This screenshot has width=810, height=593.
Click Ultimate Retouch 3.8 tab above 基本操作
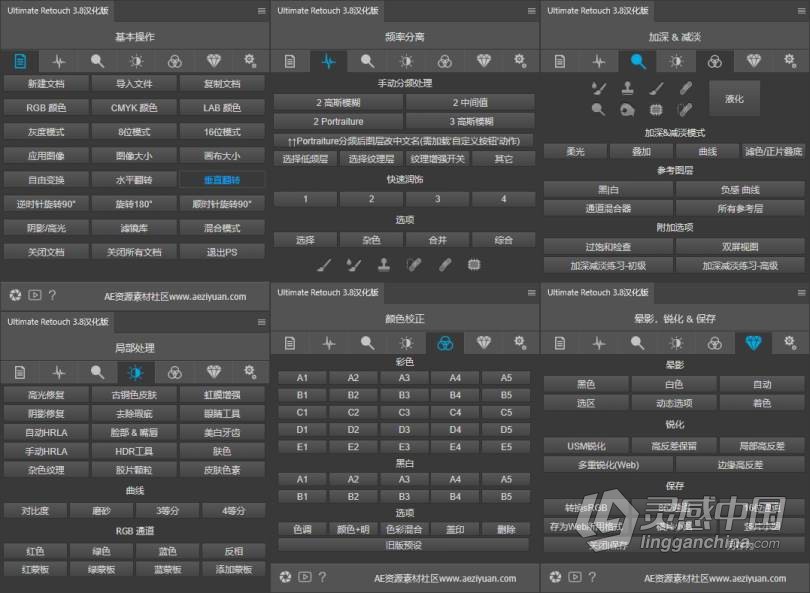pos(58,10)
